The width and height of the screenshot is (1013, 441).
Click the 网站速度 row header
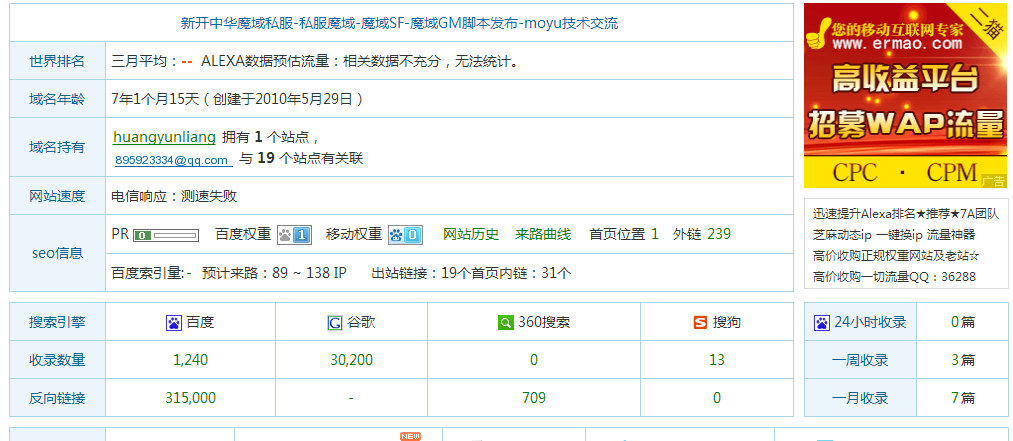pyautogui.click(x=57, y=196)
